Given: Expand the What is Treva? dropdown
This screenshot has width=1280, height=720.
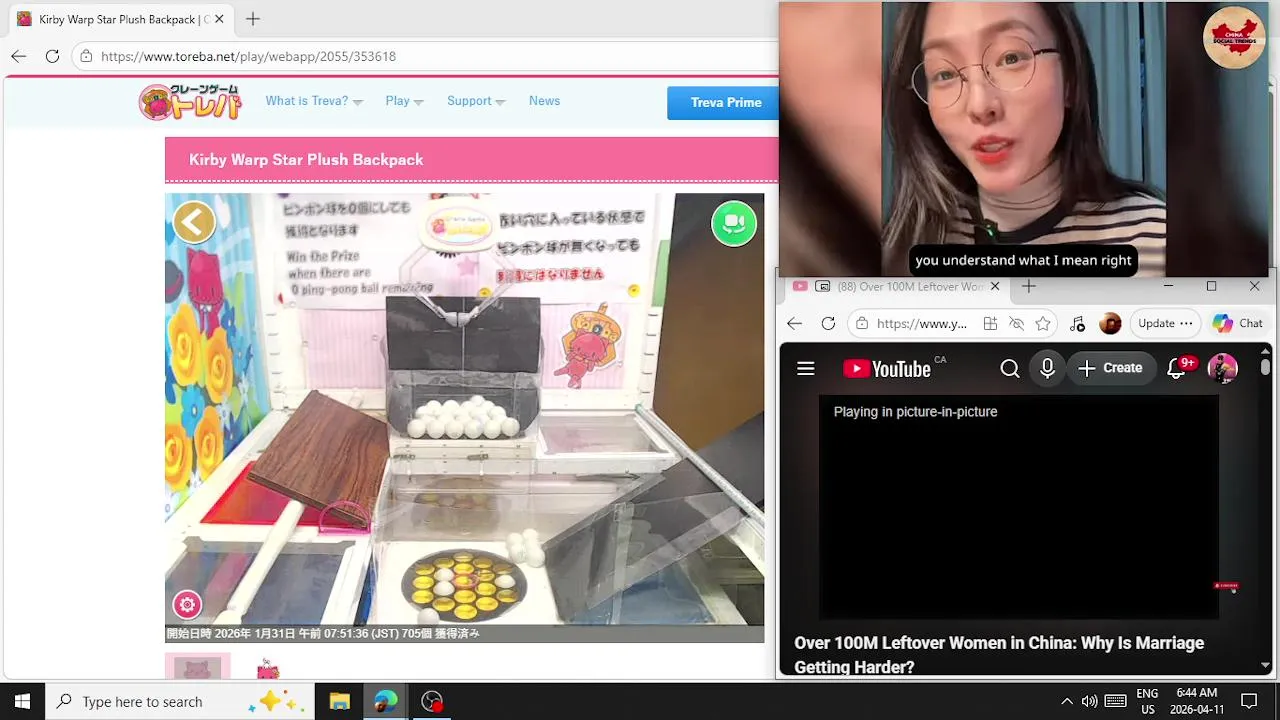Looking at the screenshot, I should tap(314, 101).
